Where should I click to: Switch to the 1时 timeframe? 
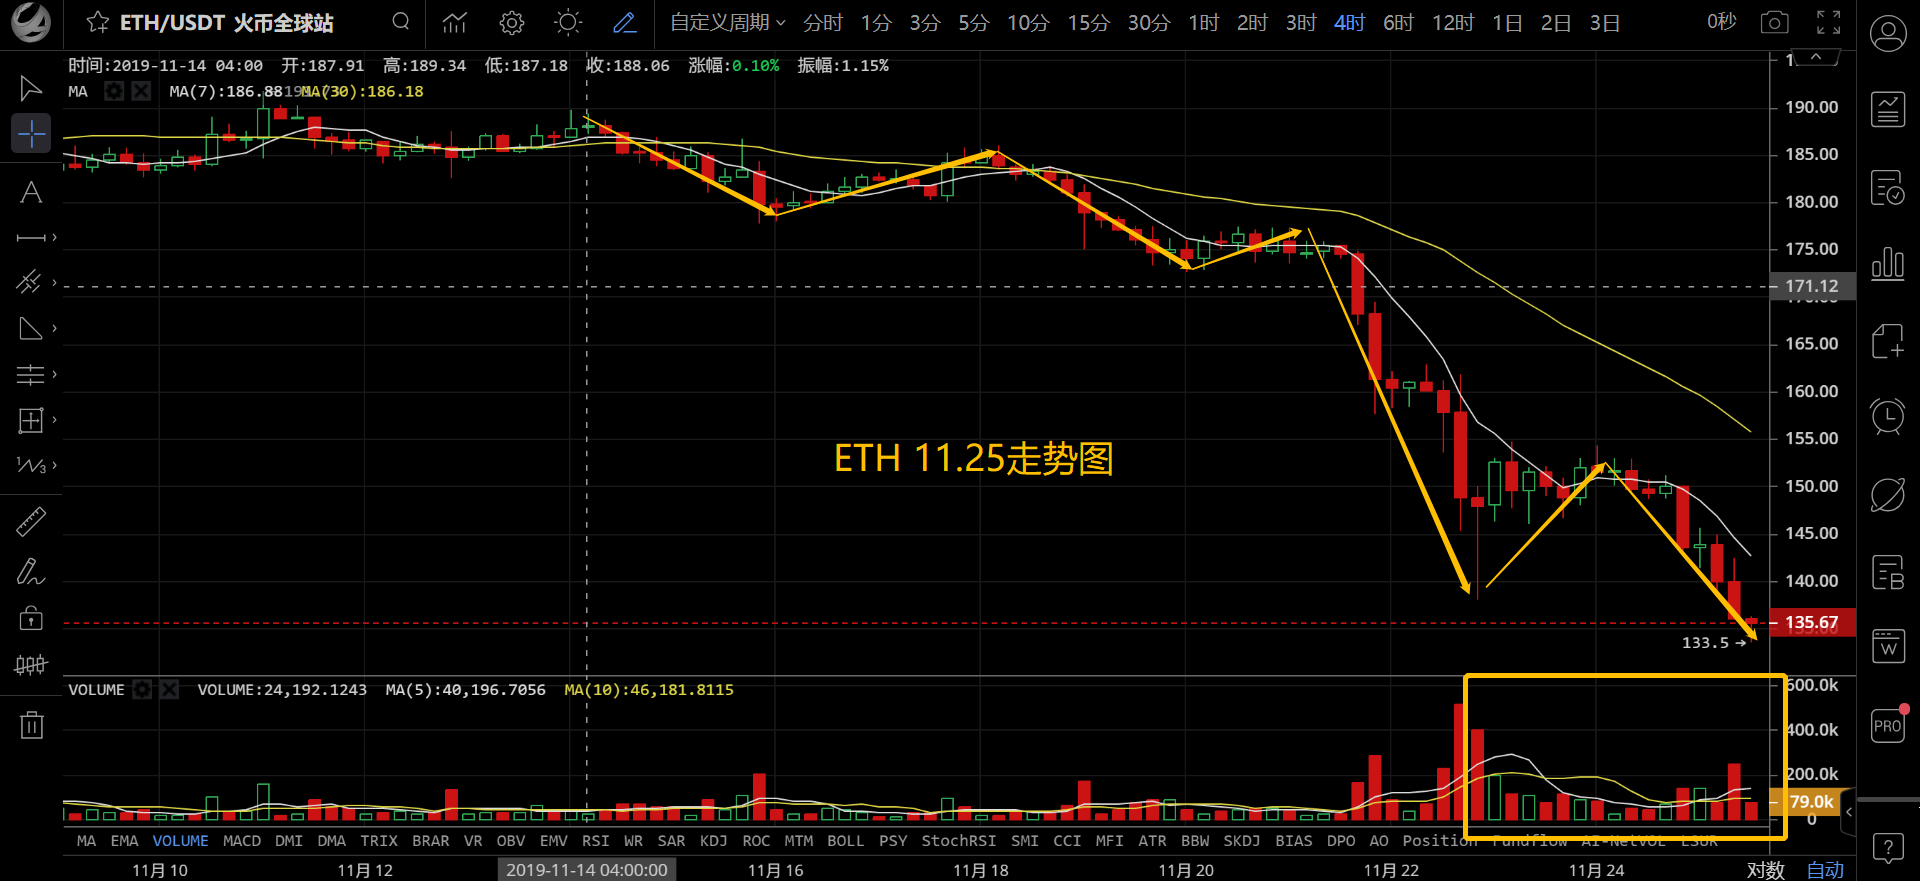tap(1203, 22)
